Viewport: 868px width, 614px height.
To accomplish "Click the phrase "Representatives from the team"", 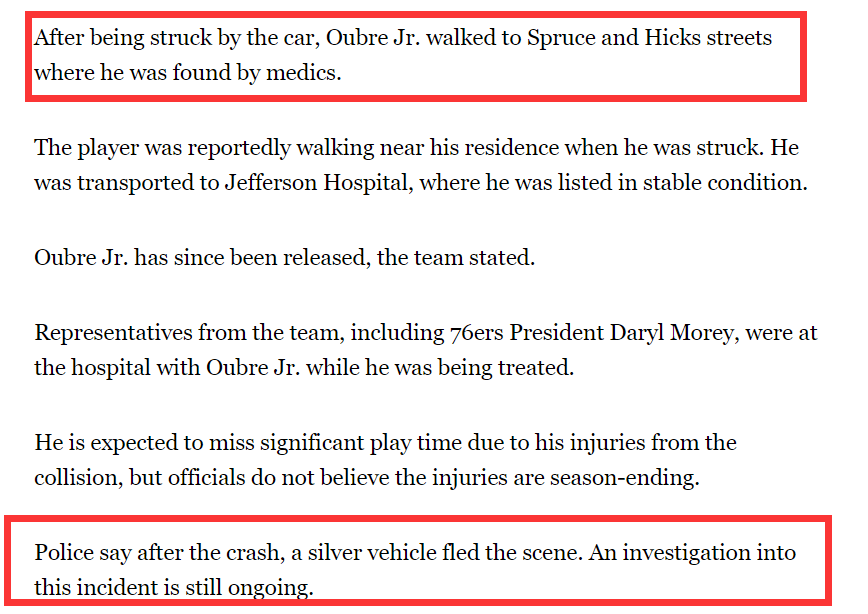I will tap(189, 333).
